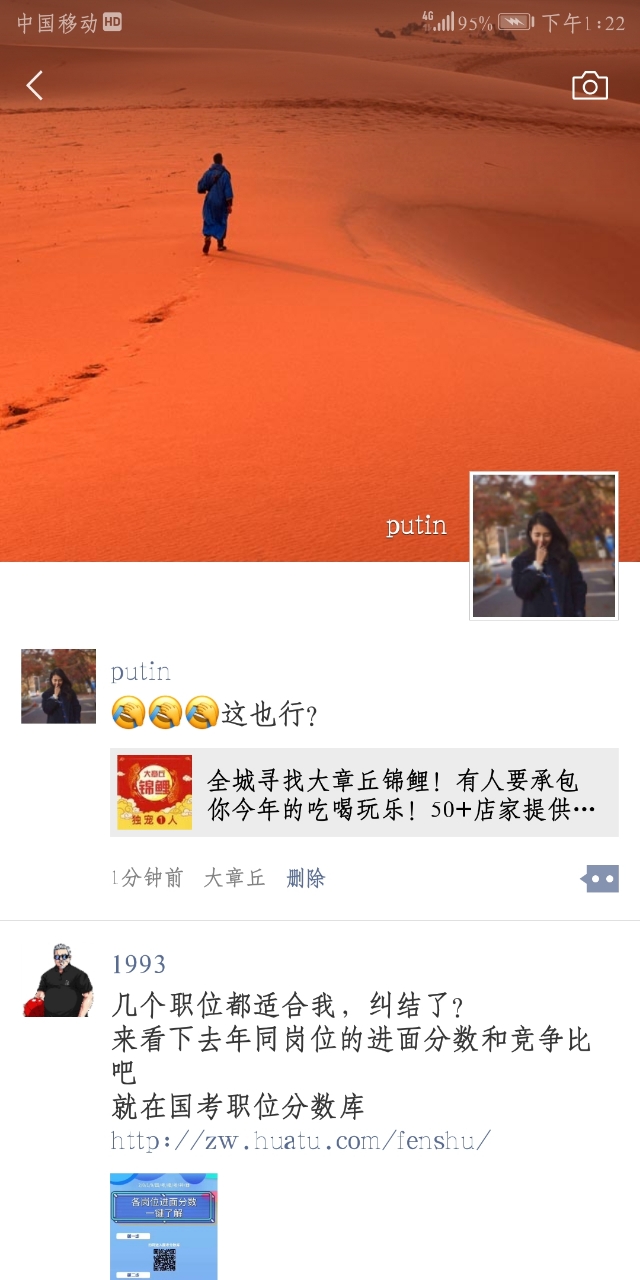Open 1993's avatar picture

coord(58,979)
